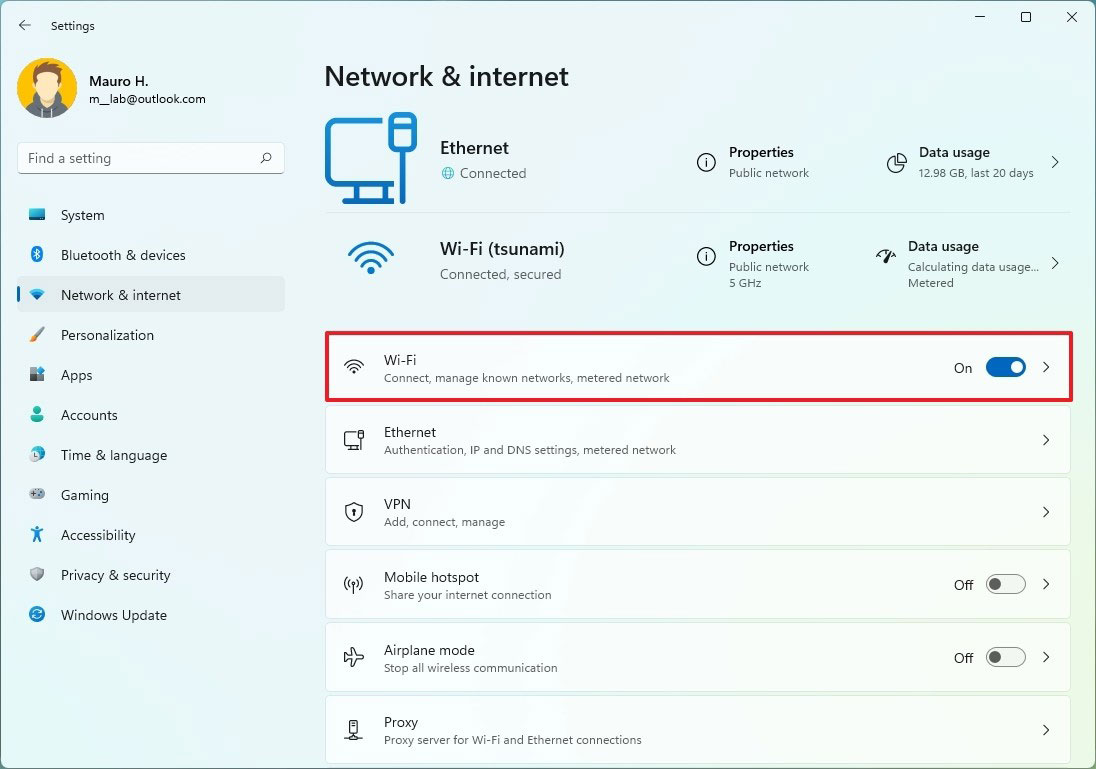1096x769 pixels.
Task: Click the back arrow icon beside Settings
Action: (25, 25)
